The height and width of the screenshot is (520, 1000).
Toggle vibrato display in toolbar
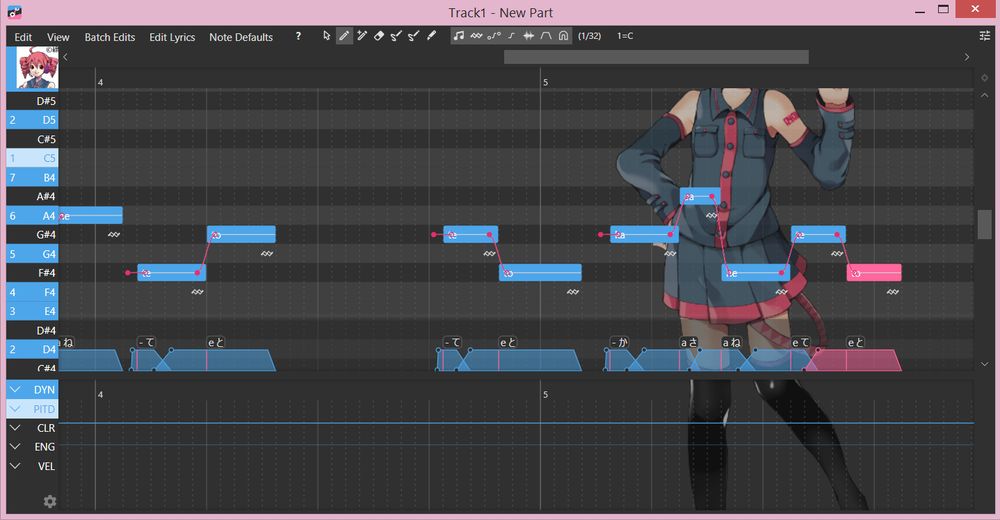(x=476, y=36)
